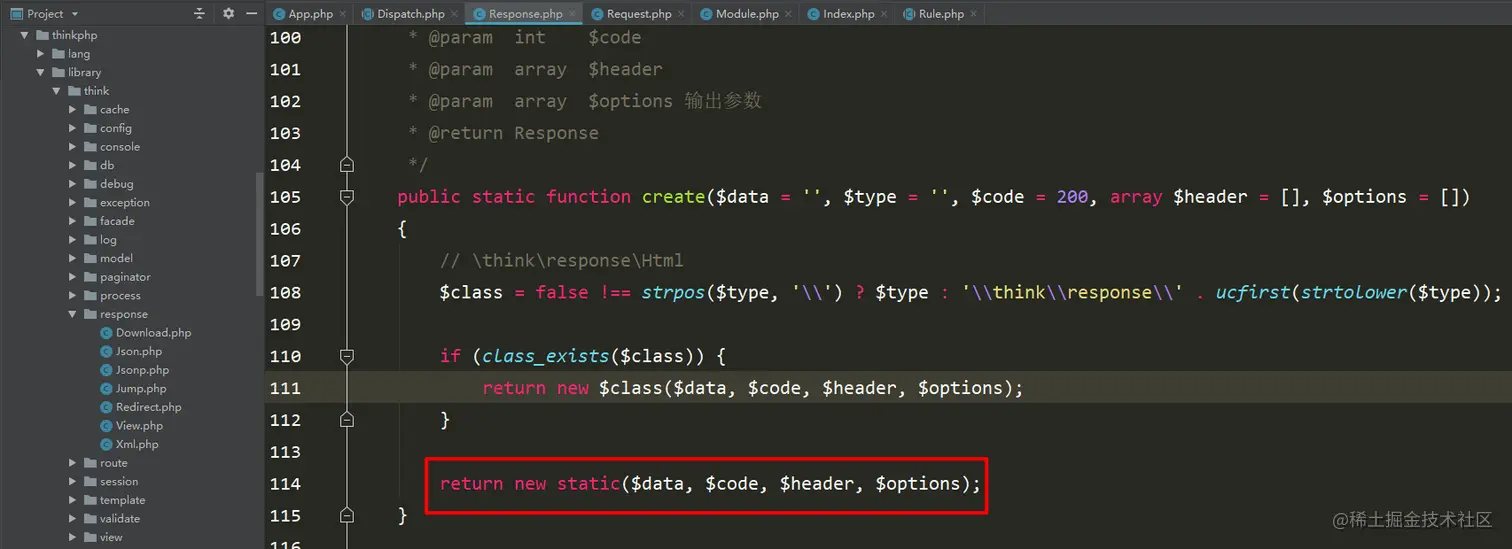Expand the lang folder
This screenshot has width=1512, height=549.
[x=41, y=53]
